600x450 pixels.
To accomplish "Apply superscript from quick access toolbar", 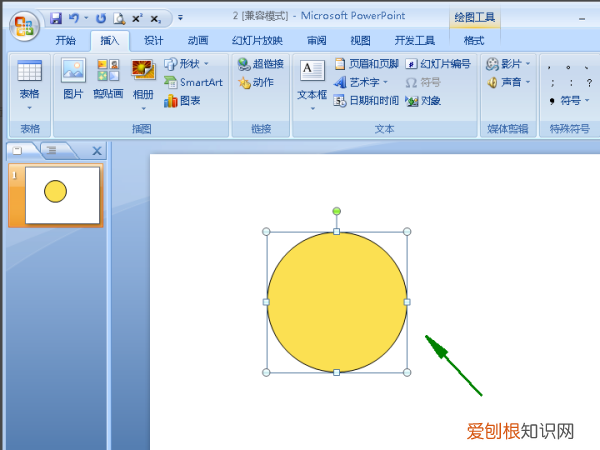I will pos(137,18).
